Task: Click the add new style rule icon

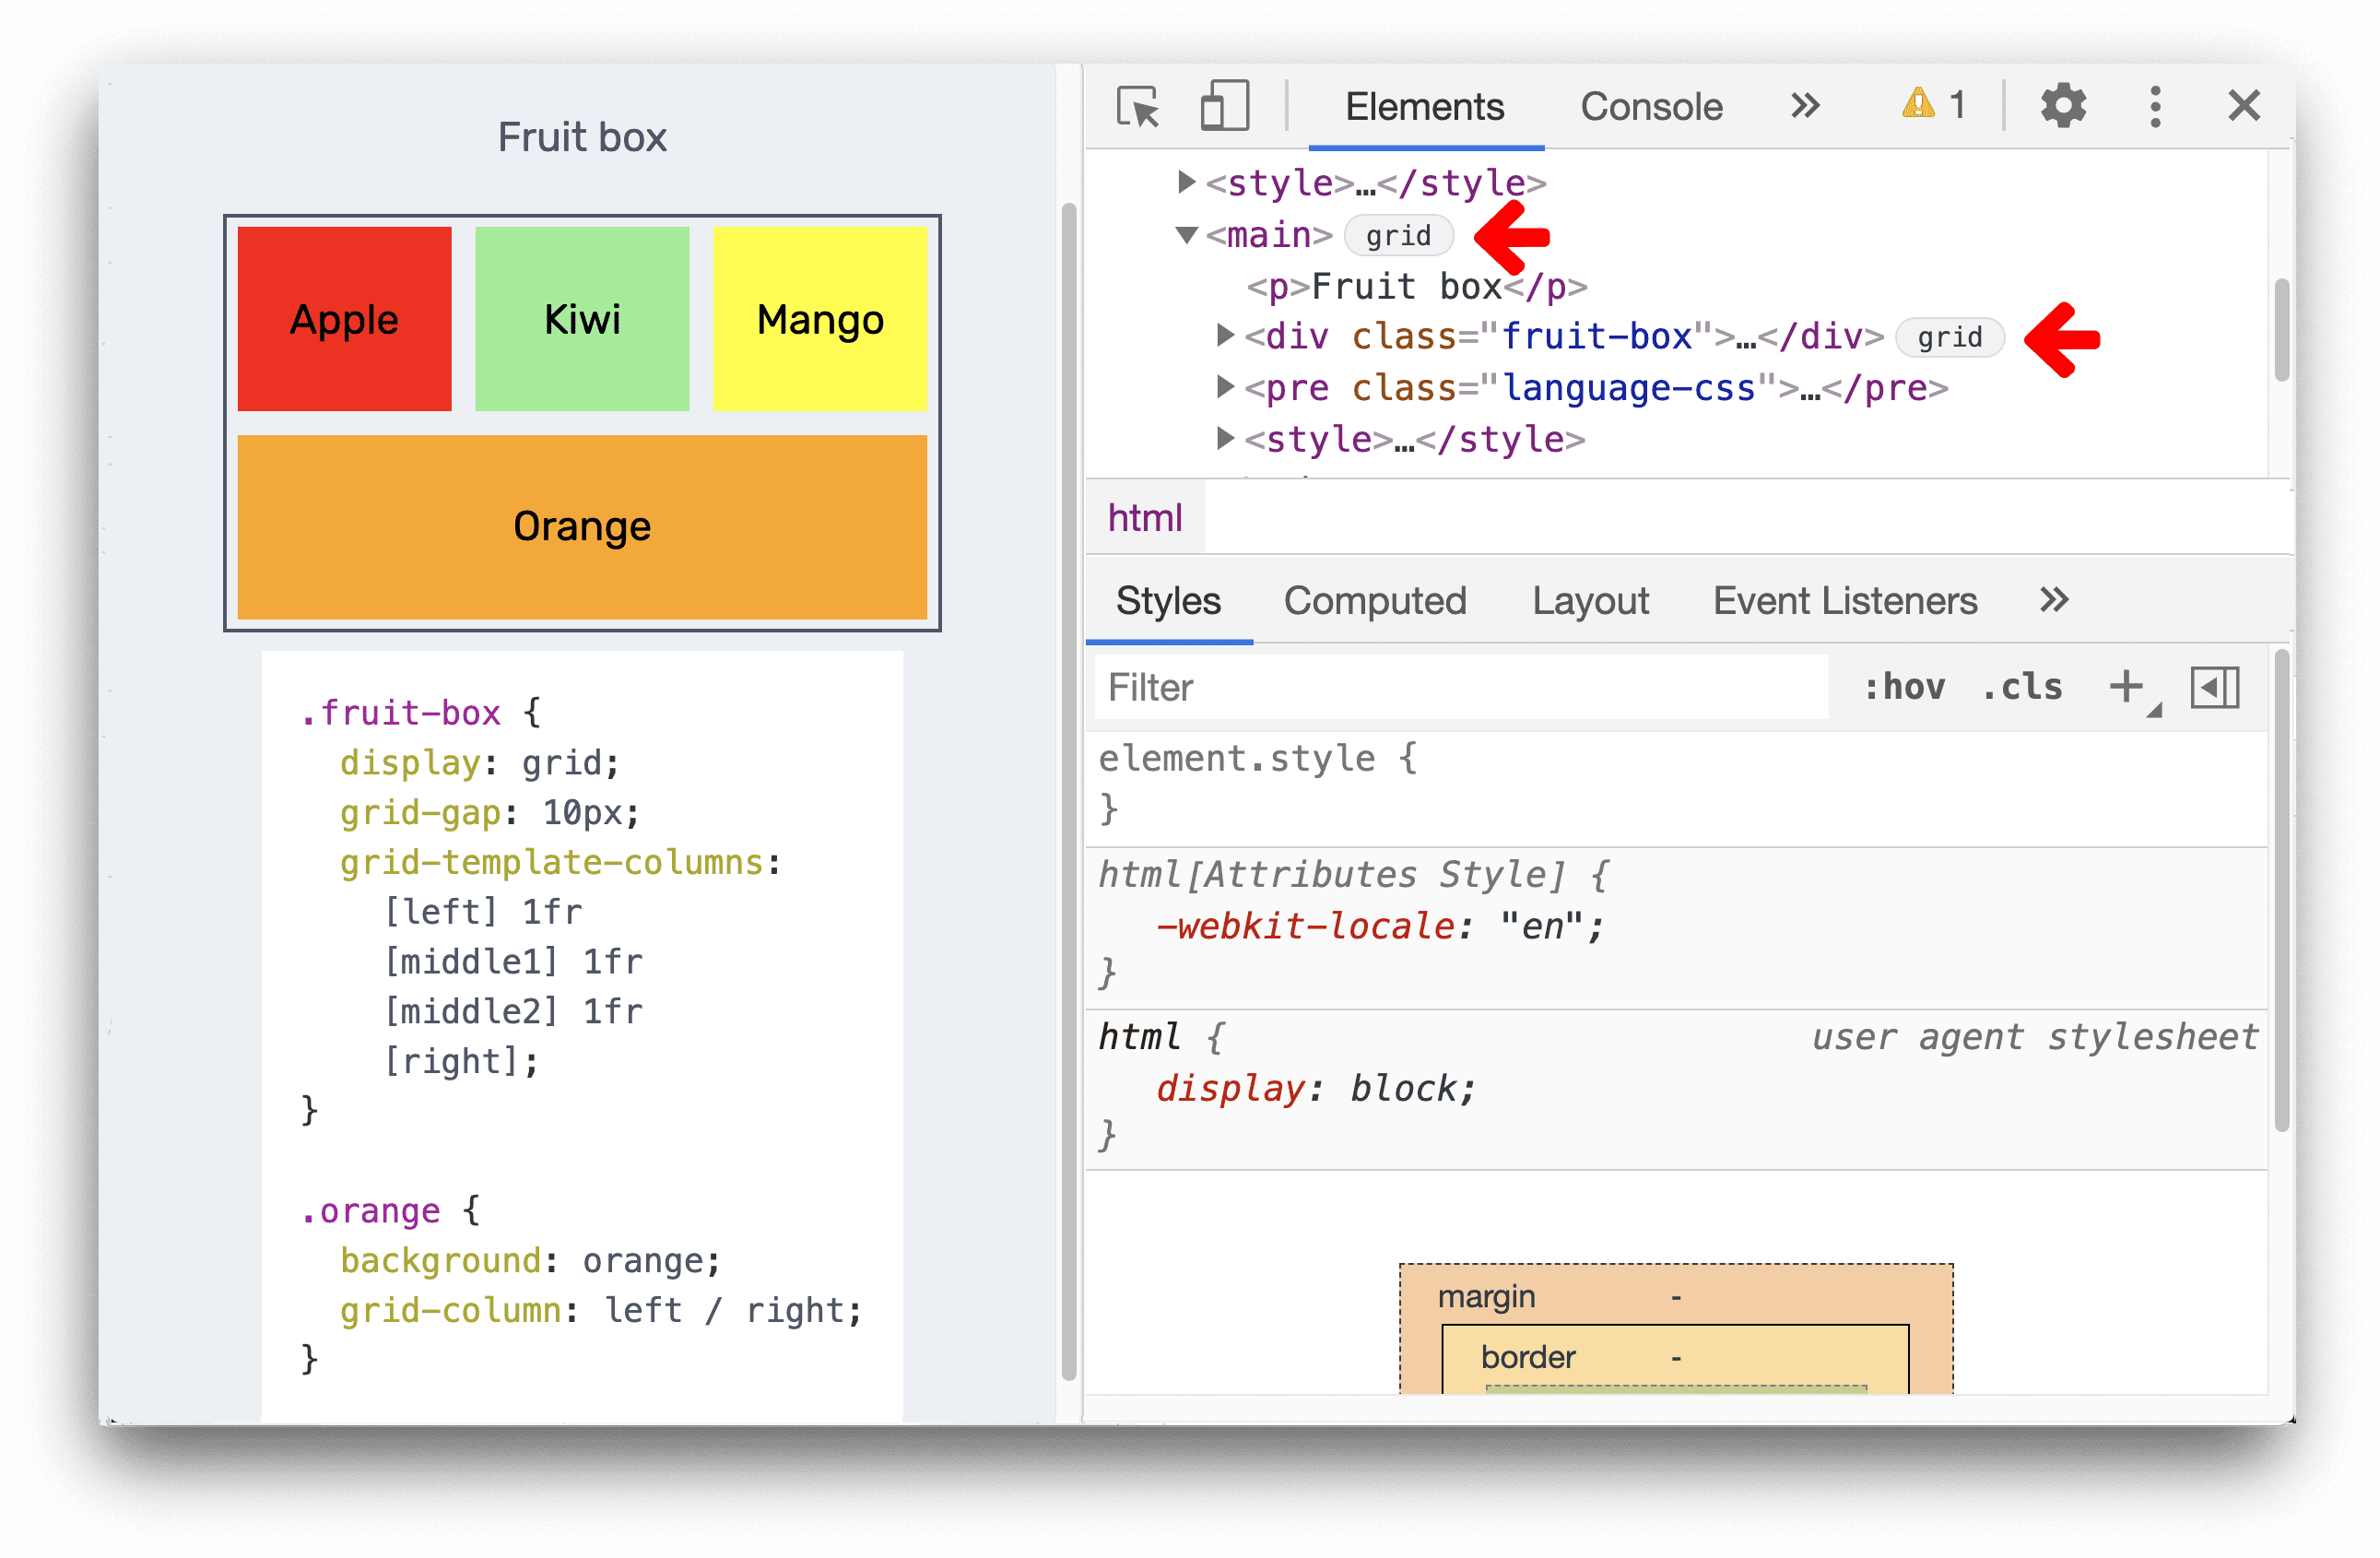Action: [2128, 687]
